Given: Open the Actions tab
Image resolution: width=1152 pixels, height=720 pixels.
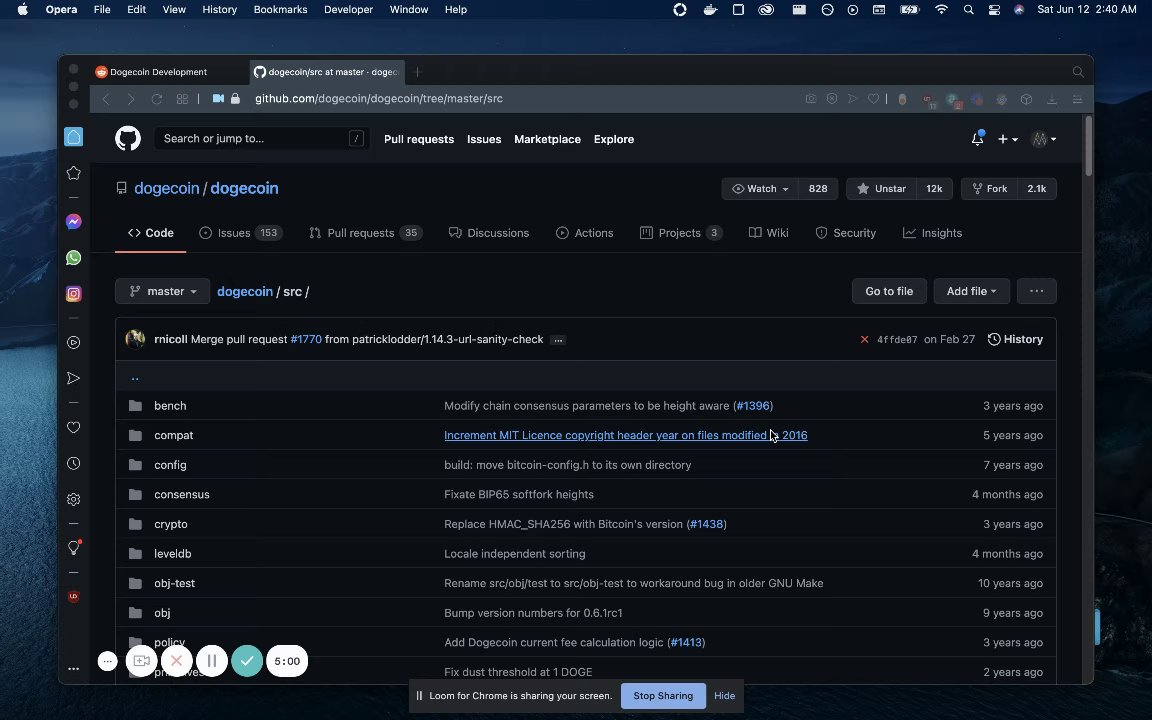Looking at the screenshot, I should coord(585,233).
